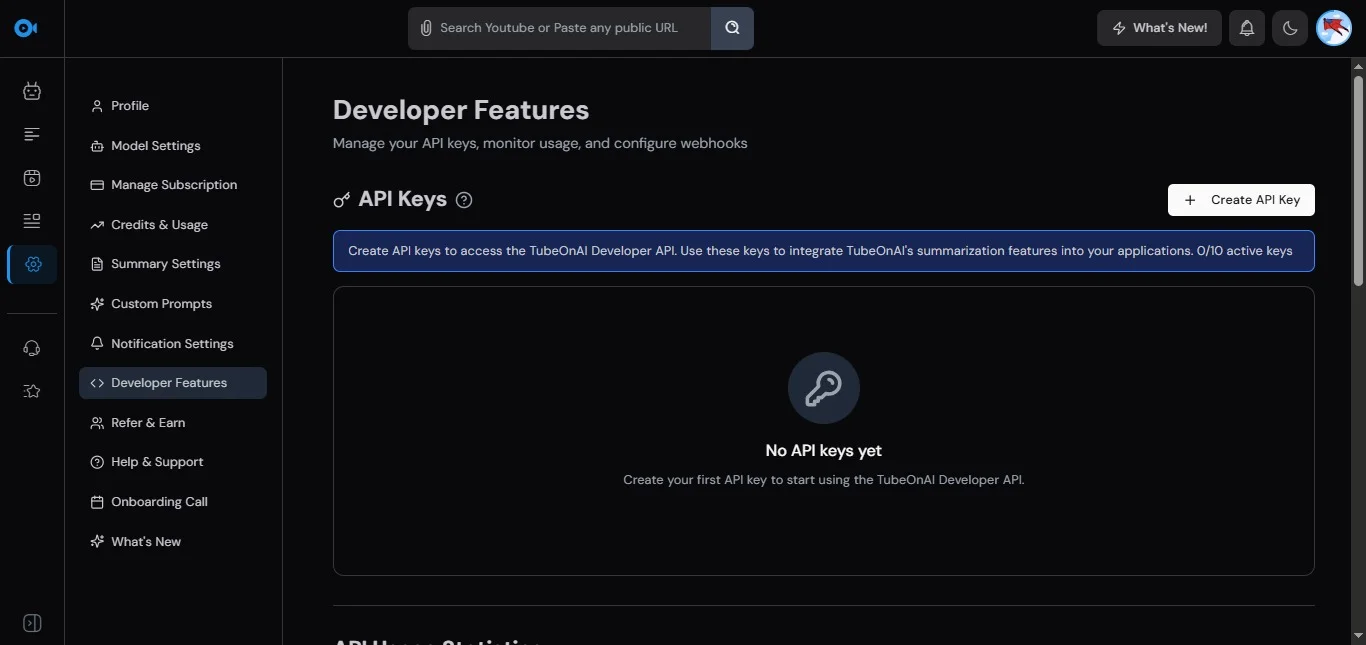1366x645 pixels.
Task: Click the settings gear sidebar icon
Action: pos(32,264)
